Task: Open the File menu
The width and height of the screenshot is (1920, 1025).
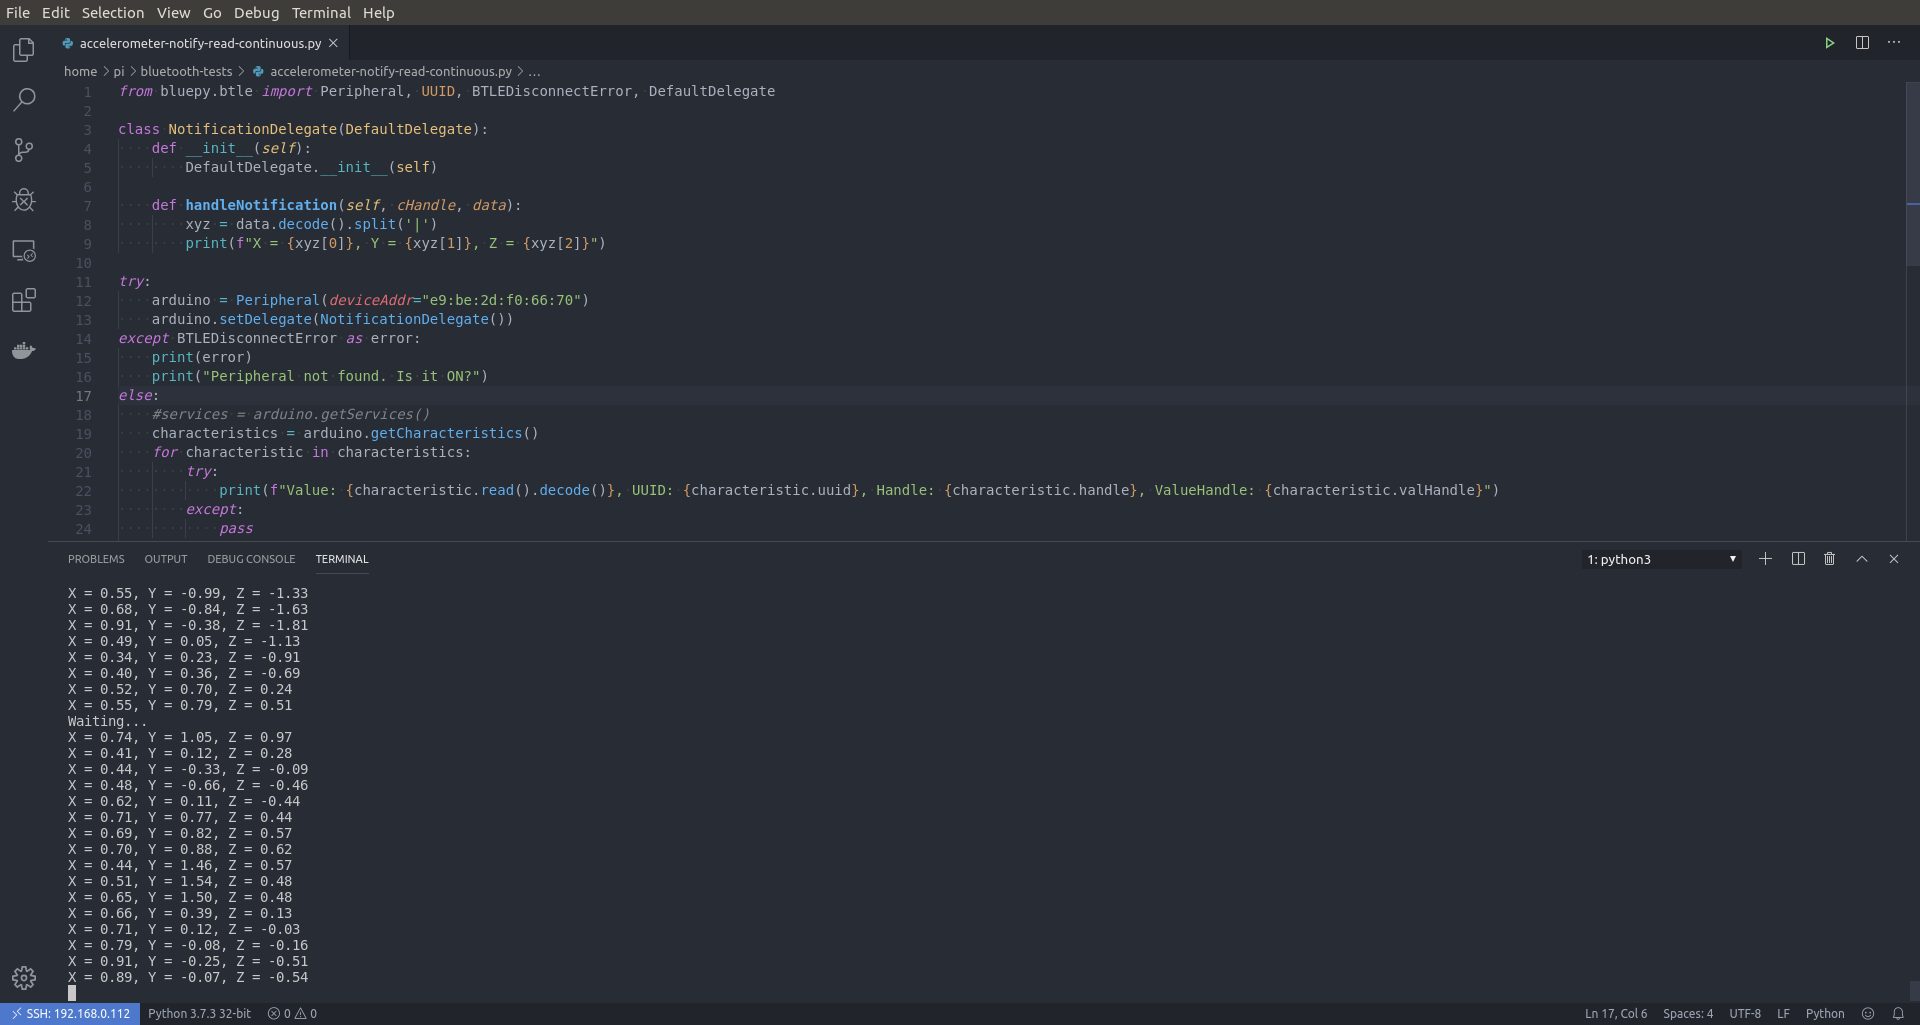Action: (x=18, y=13)
